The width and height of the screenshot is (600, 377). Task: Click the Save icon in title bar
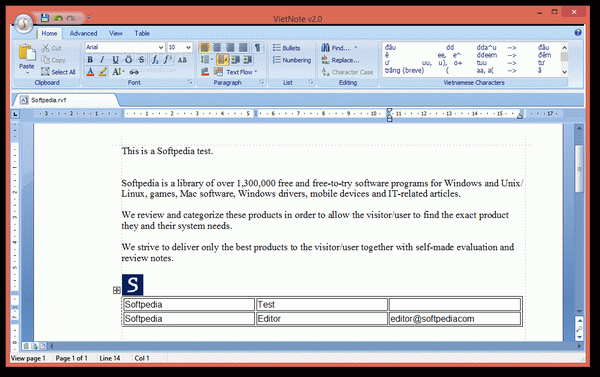click(x=45, y=18)
